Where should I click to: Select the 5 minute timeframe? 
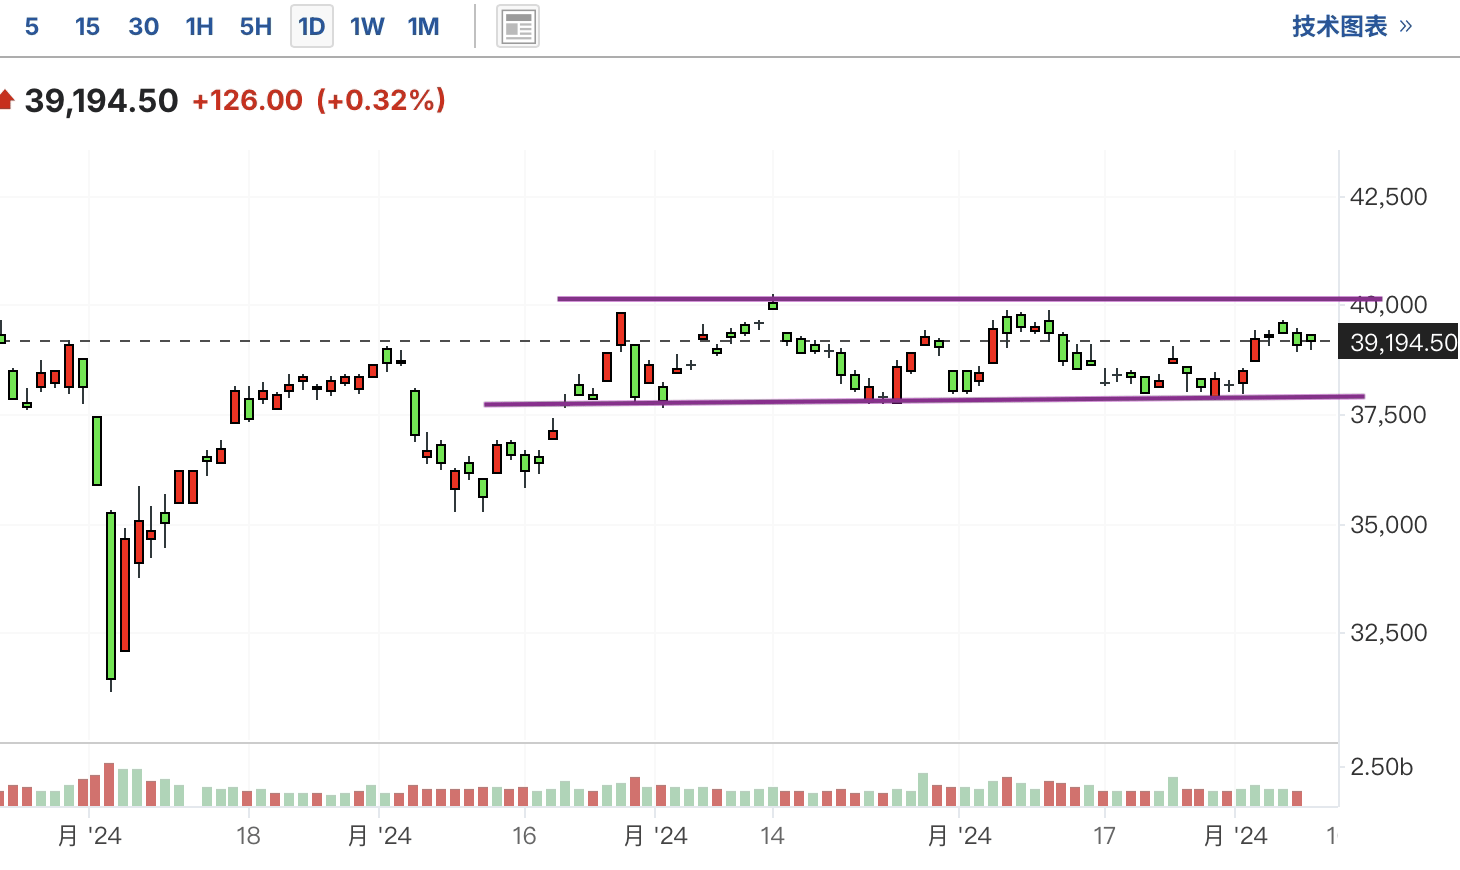tap(32, 27)
